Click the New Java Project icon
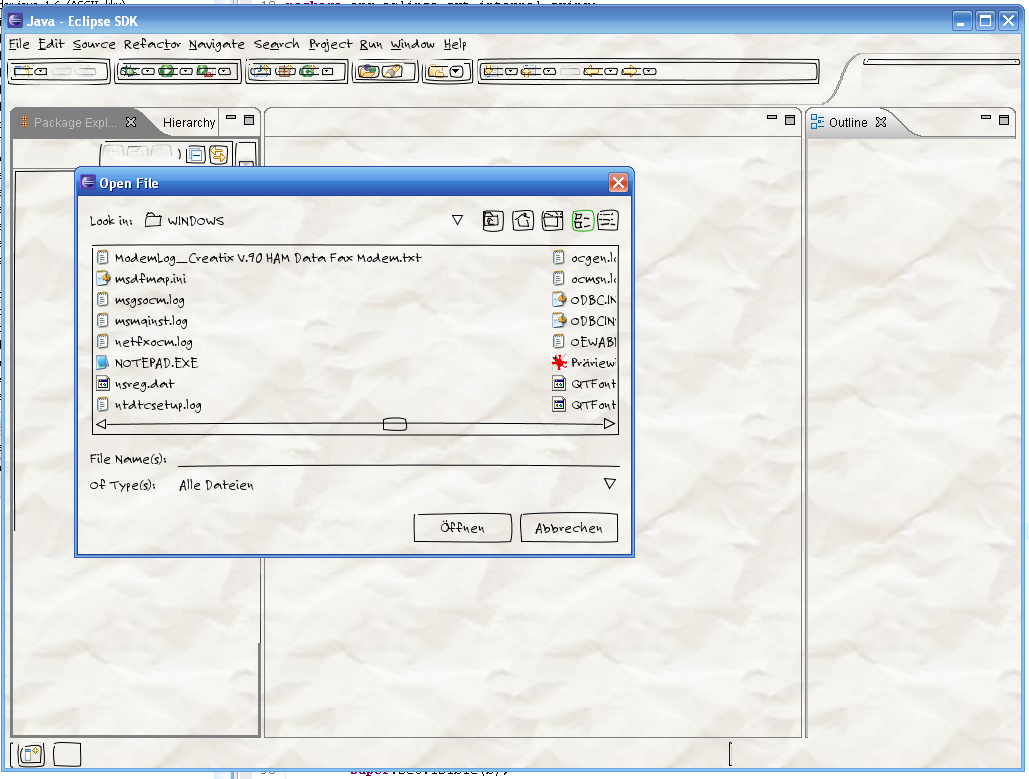This screenshot has width=1029, height=779. tap(261, 71)
